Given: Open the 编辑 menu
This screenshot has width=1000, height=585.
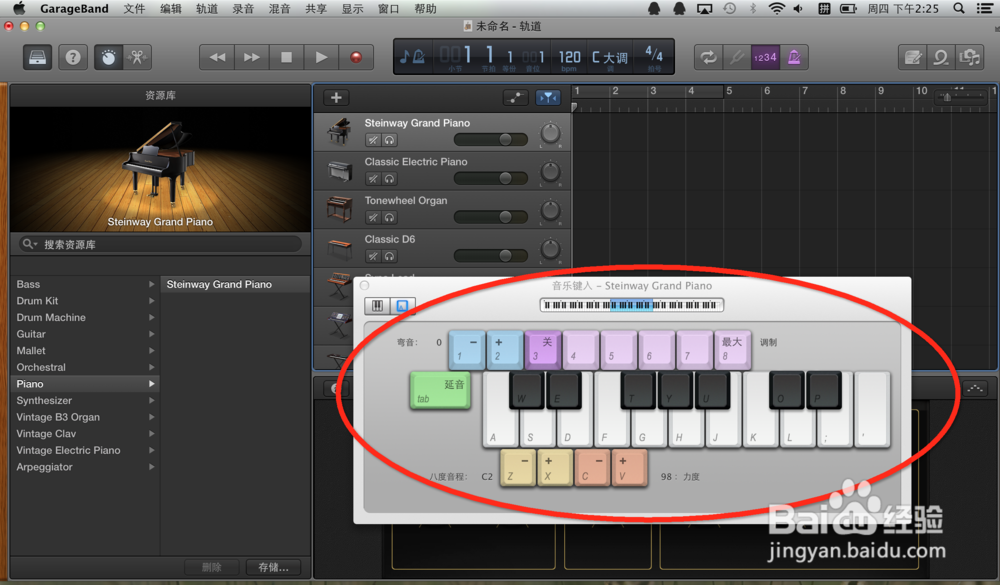Looking at the screenshot, I should tap(170, 9).
